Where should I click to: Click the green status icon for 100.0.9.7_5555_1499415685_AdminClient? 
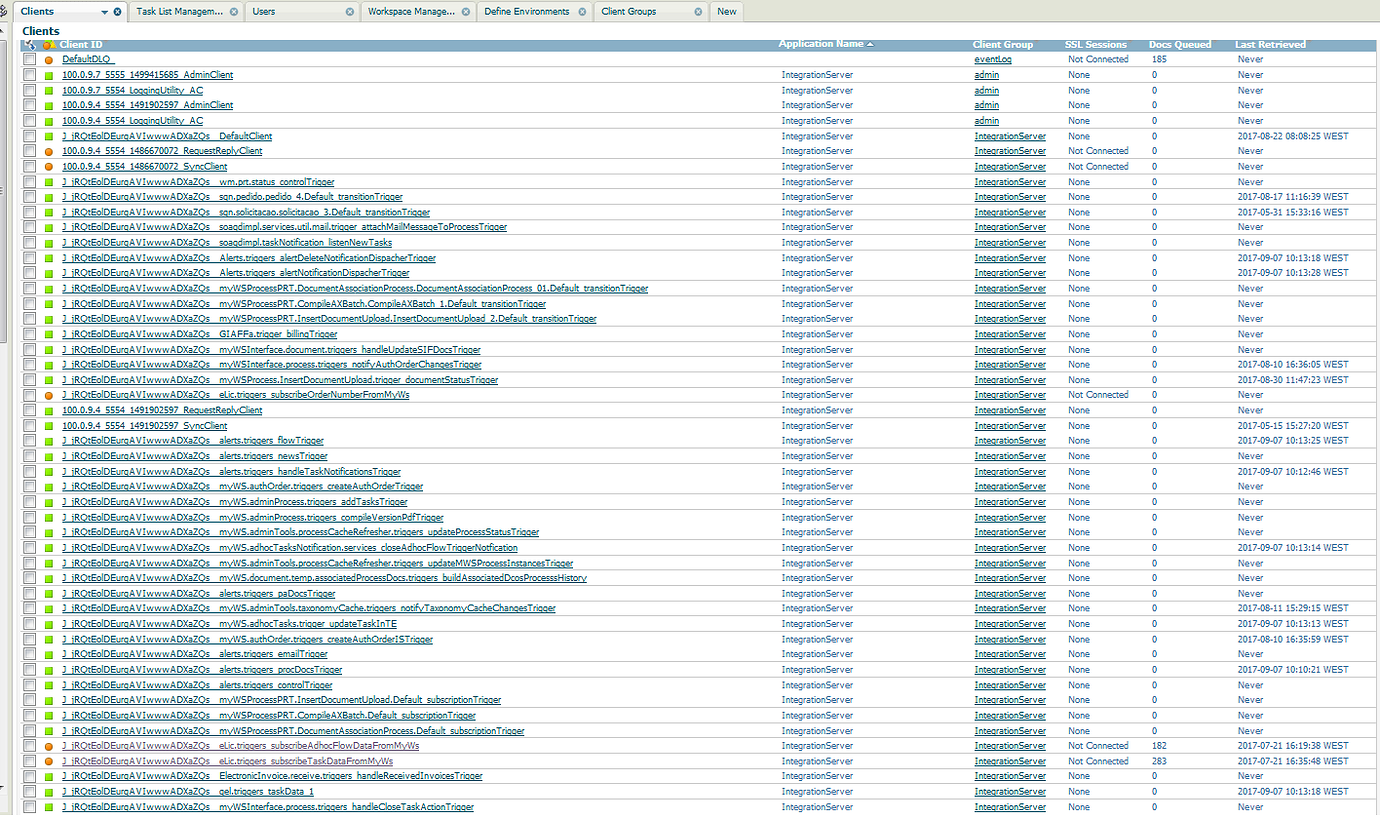coord(48,75)
